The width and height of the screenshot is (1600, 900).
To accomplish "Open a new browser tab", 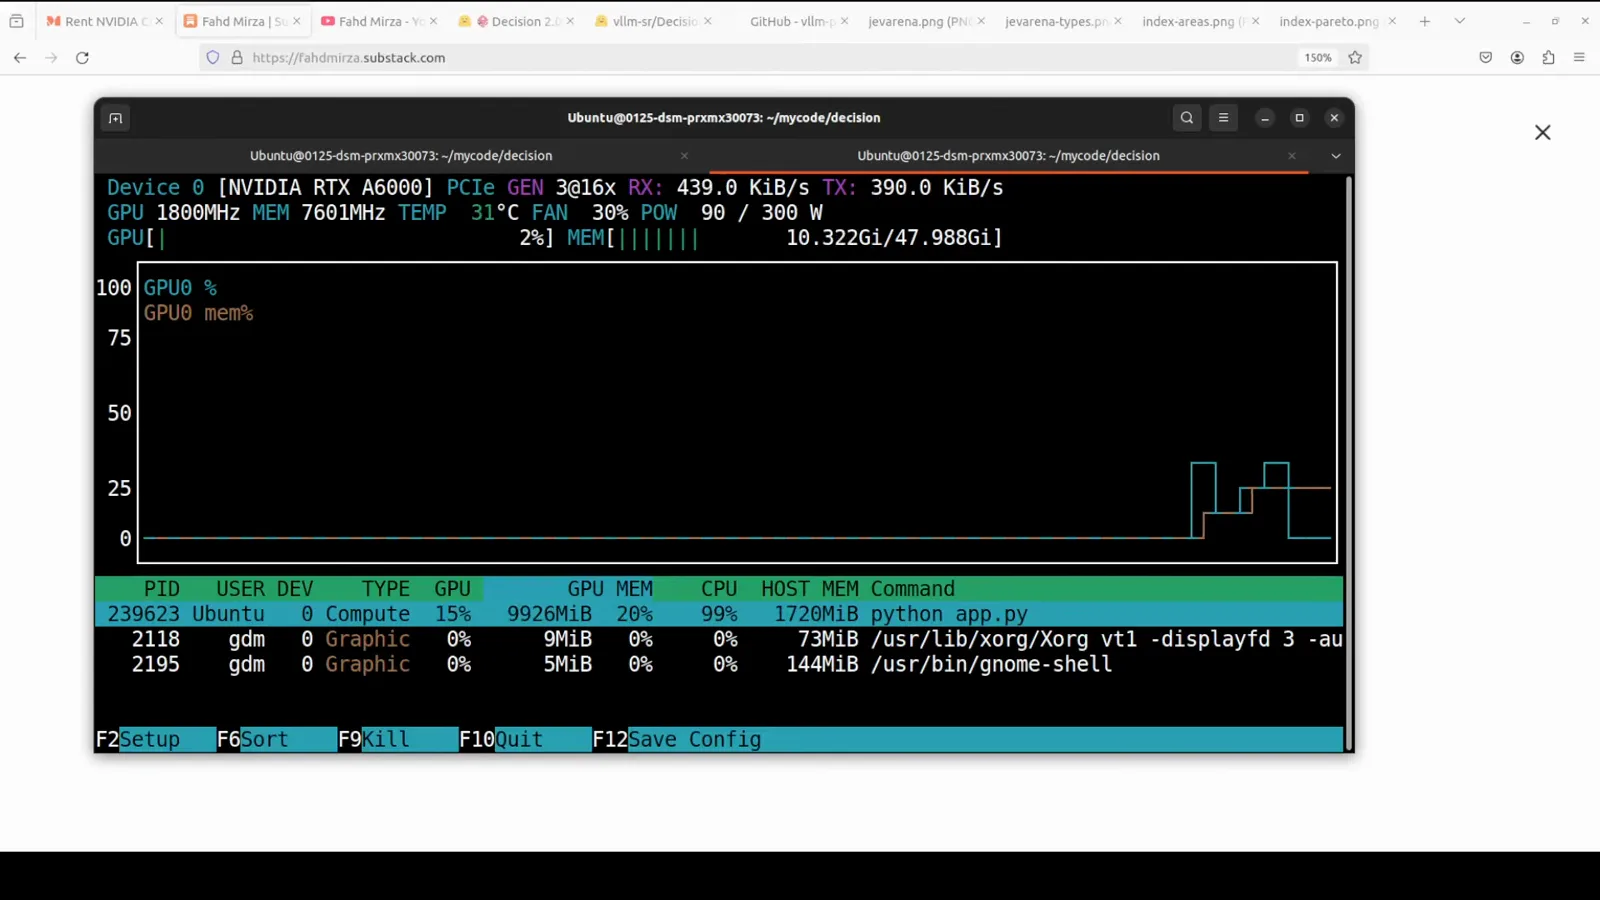I will tap(1425, 21).
